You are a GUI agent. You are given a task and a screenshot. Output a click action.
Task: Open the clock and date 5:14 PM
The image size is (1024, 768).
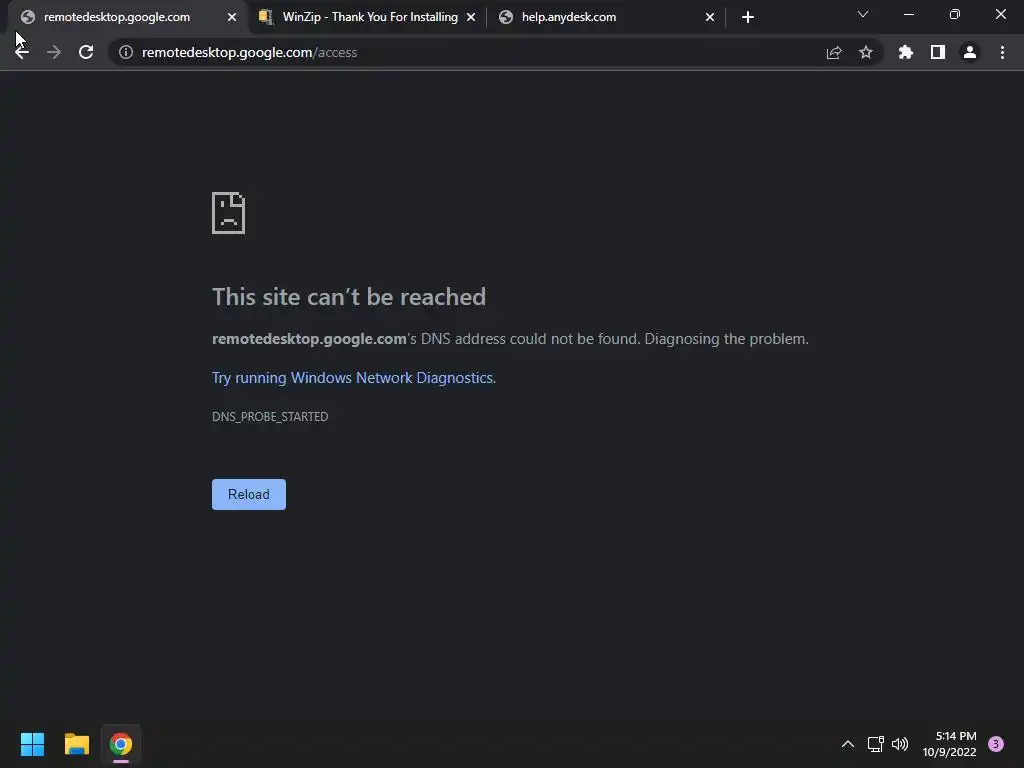pyautogui.click(x=950, y=744)
